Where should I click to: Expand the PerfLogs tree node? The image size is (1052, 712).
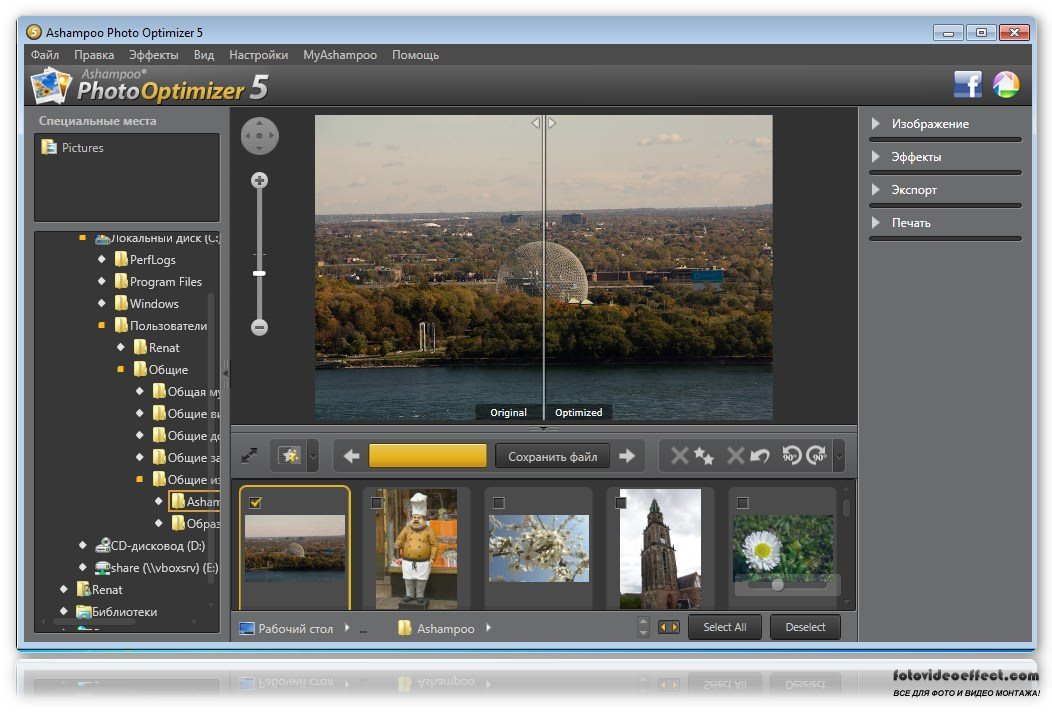coord(101,259)
